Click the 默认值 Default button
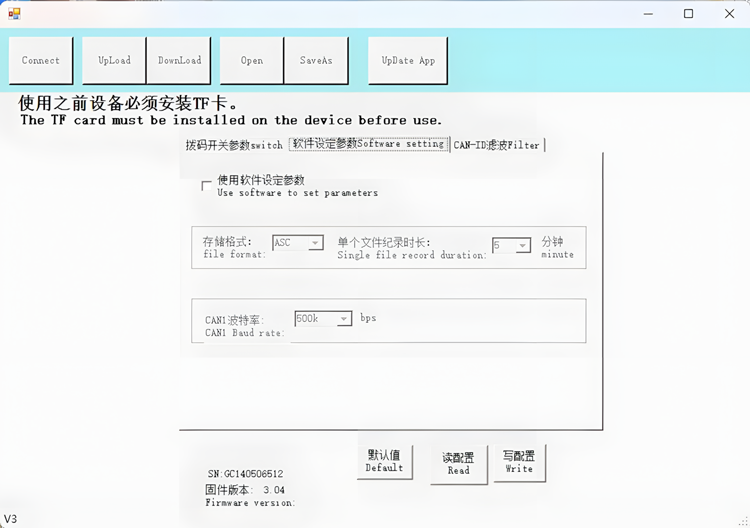The height and width of the screenshot is (528, 750). (384, 461)
